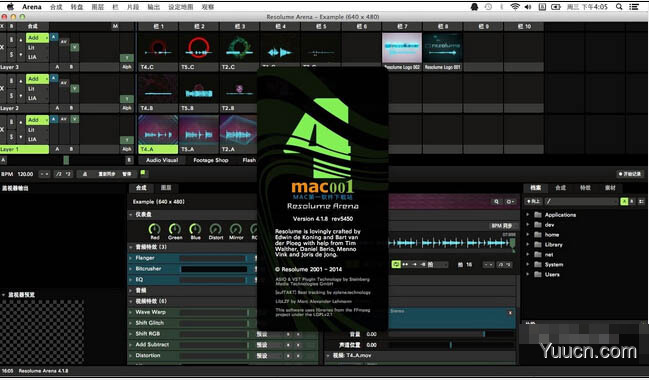Click the path field in file browser

581,201
